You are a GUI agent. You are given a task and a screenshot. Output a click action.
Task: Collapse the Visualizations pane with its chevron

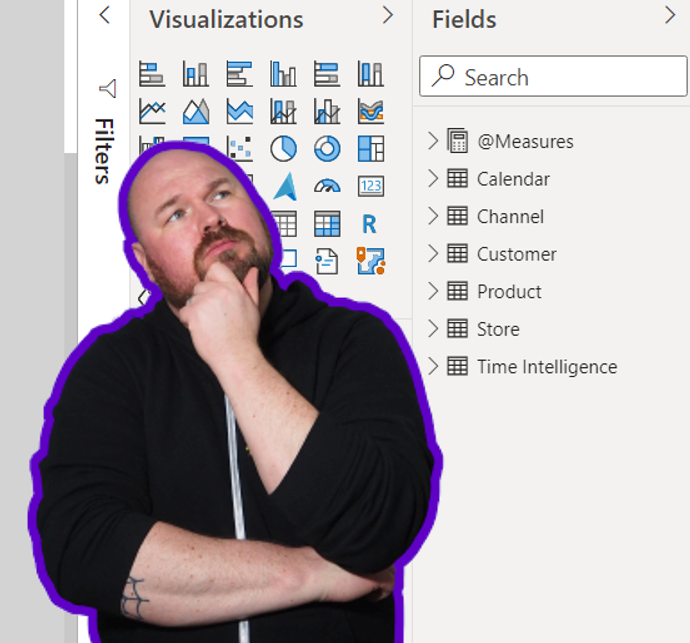[388, 15]
